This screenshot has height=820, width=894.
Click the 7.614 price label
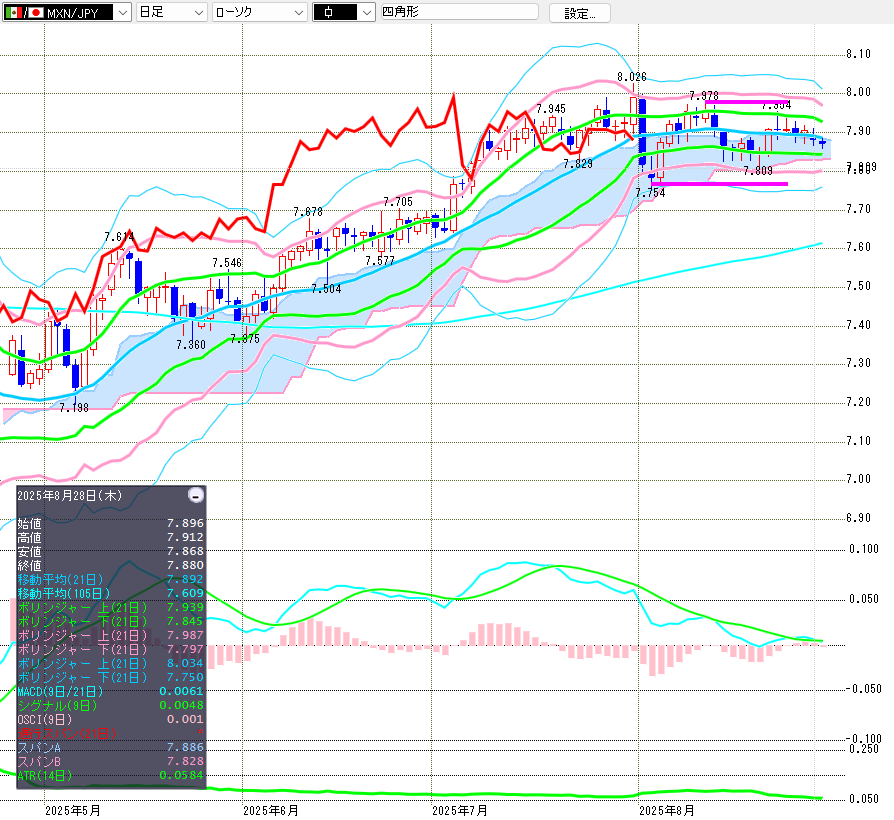point(119,237)
